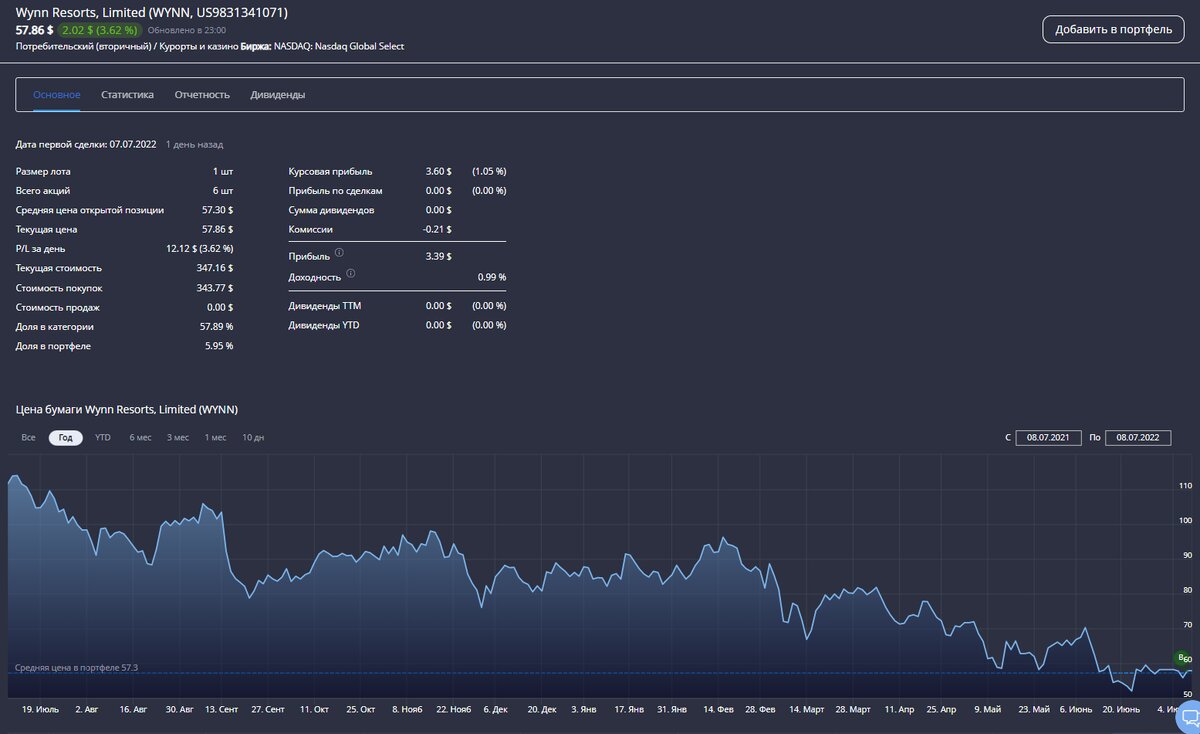The width and height of the screenshot is (1200, 734).
Task: Switch to the Основное tab
Action: 57,95
